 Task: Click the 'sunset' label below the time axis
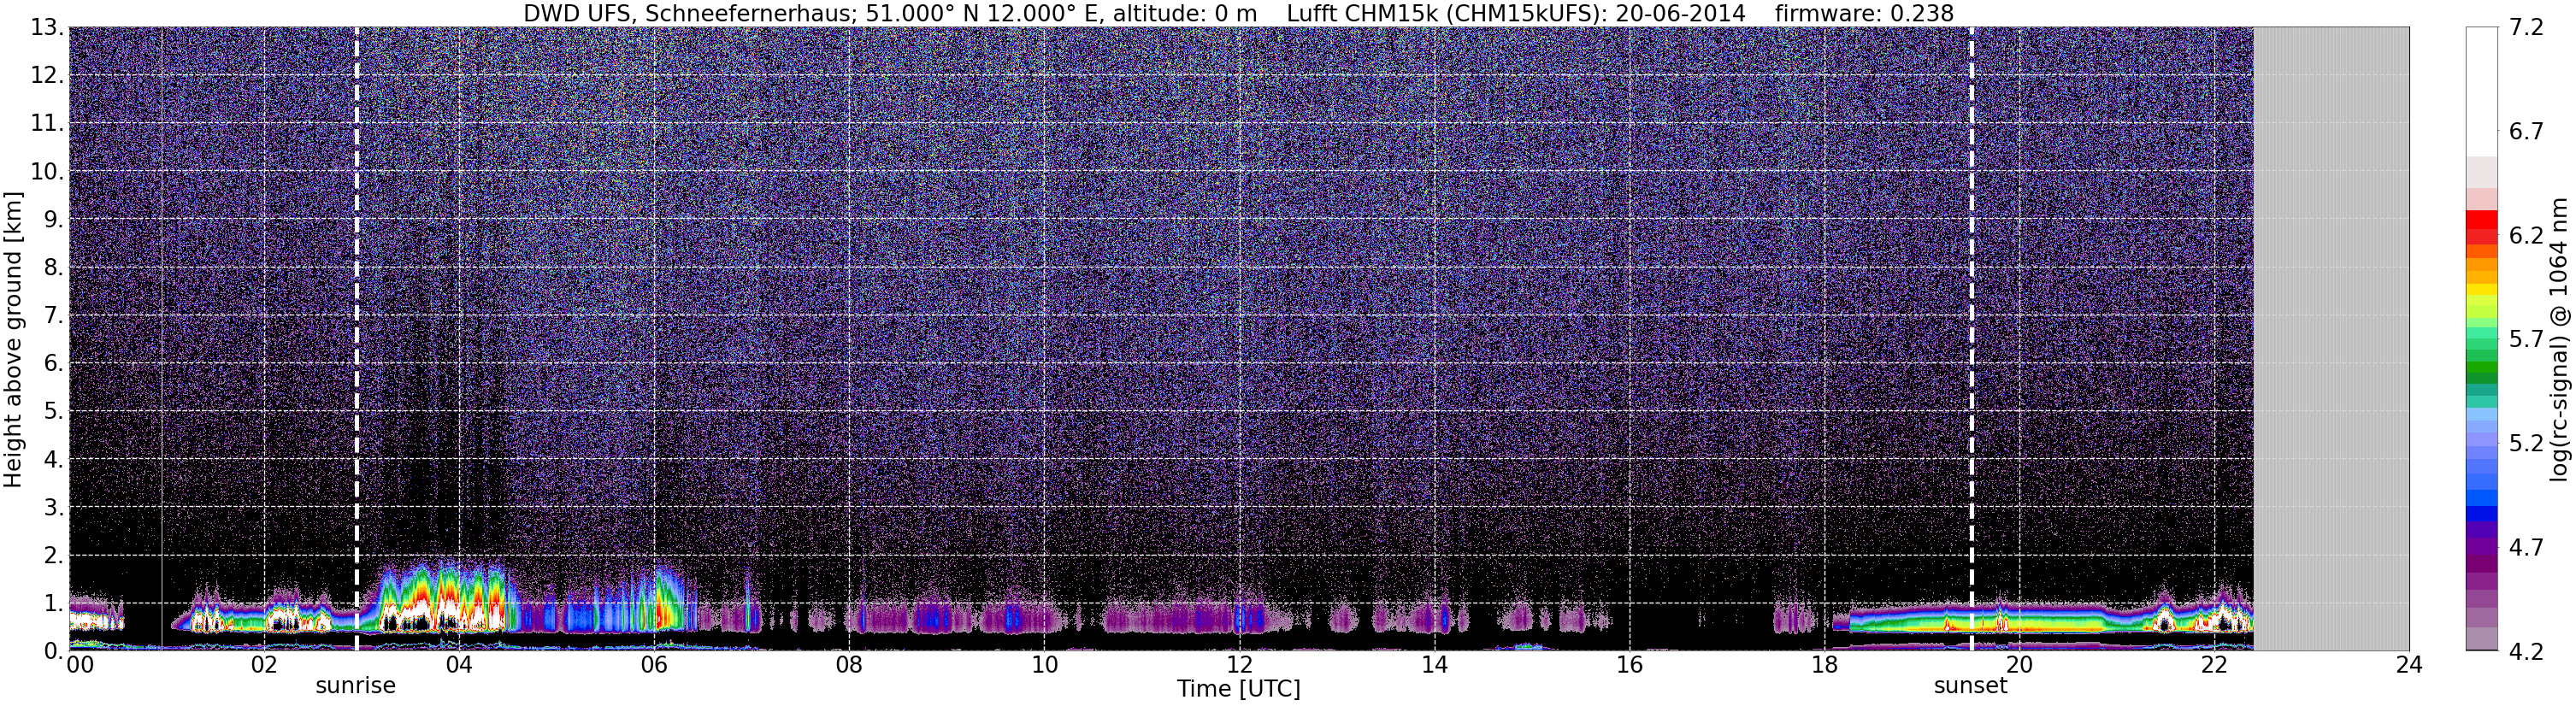(x=1971, y=686)
